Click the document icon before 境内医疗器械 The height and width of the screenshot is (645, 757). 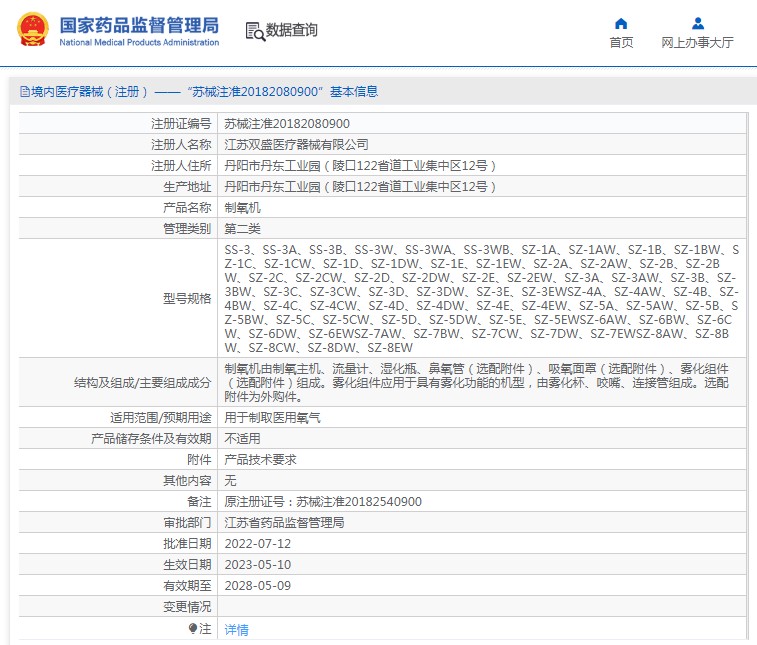click(x=25, y=91)
